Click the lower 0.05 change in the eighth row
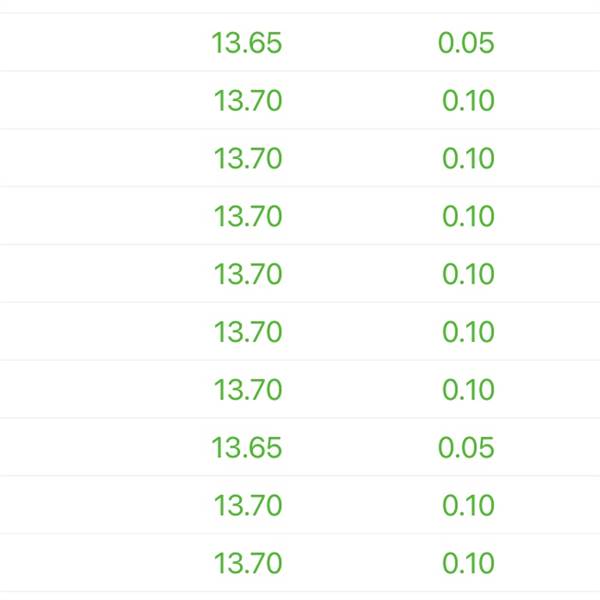This screenshot has width=600, height=600. (466, 447)
